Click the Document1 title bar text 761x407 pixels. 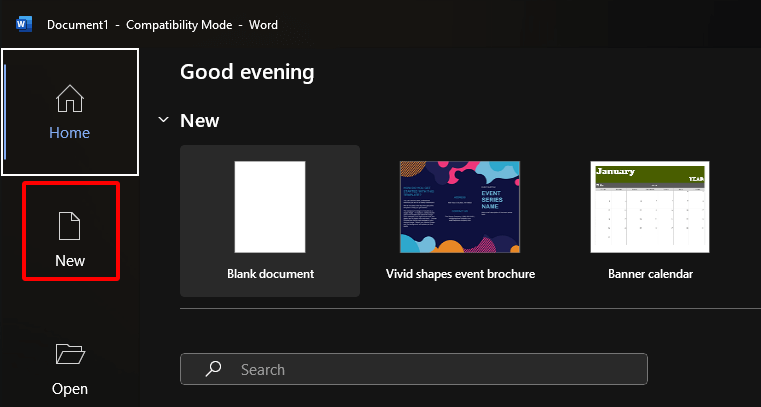[x=78, y=25]
